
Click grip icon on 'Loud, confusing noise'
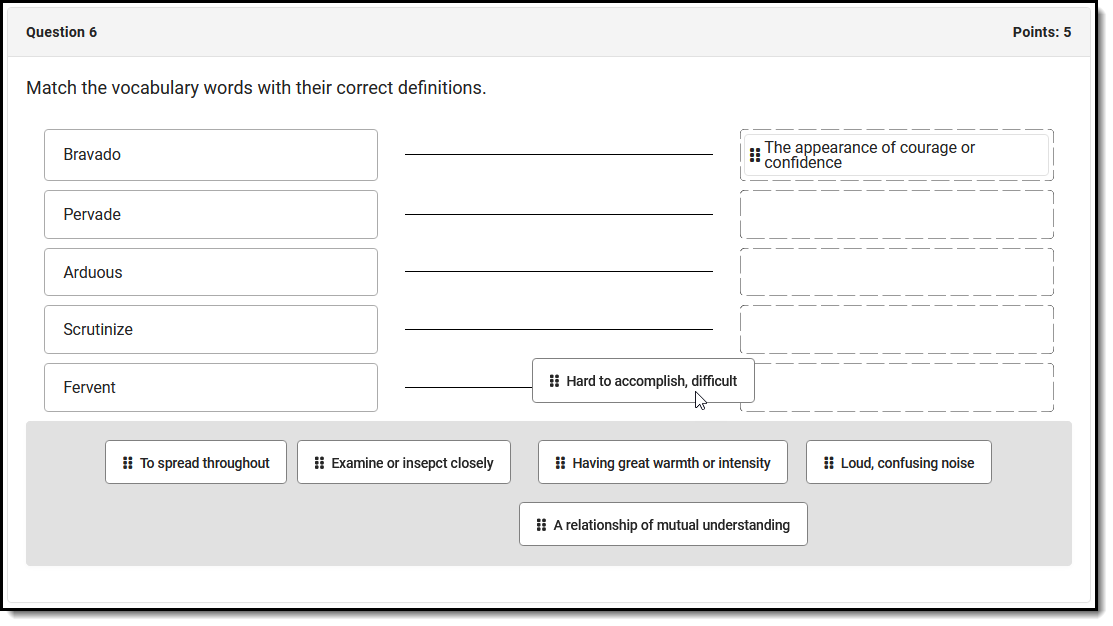[828, 463]
